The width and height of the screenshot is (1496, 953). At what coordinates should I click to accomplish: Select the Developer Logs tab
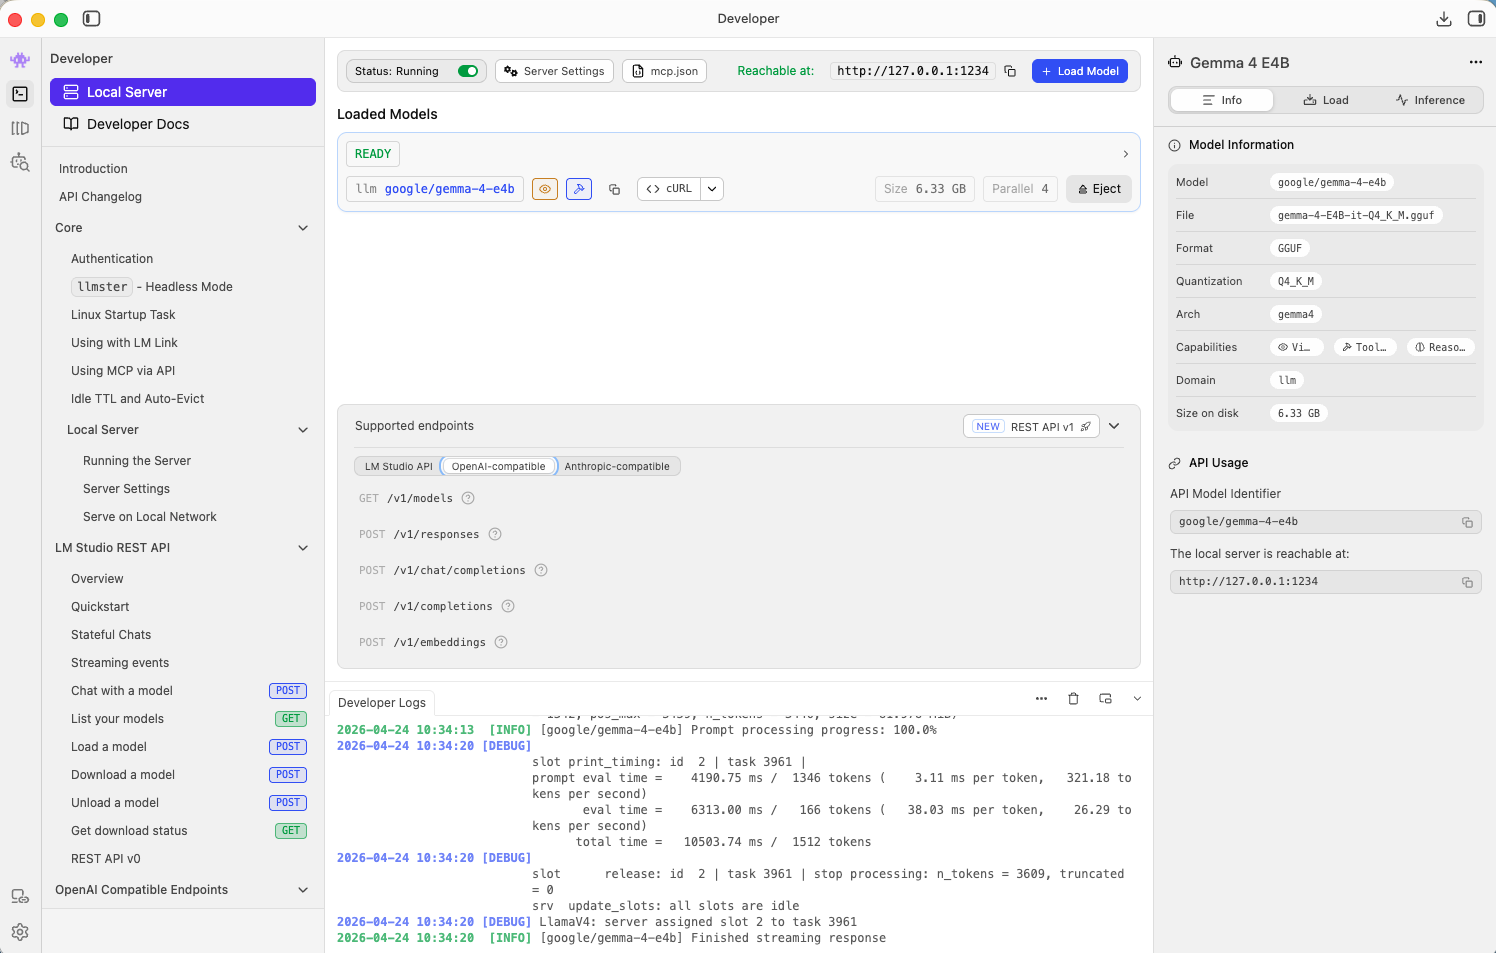pos(382,703)
